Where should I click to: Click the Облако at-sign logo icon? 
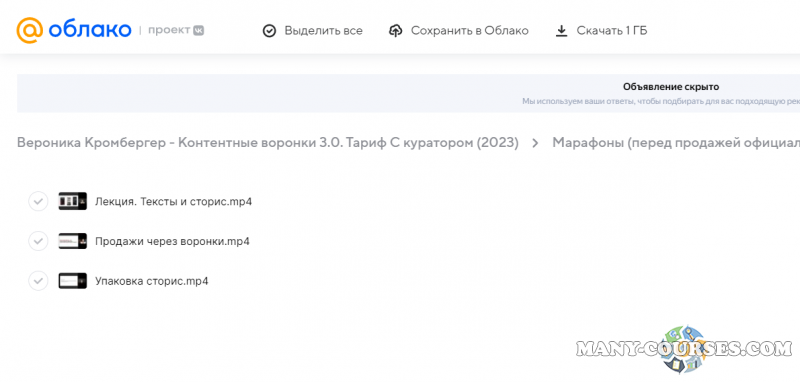[30, 31]
